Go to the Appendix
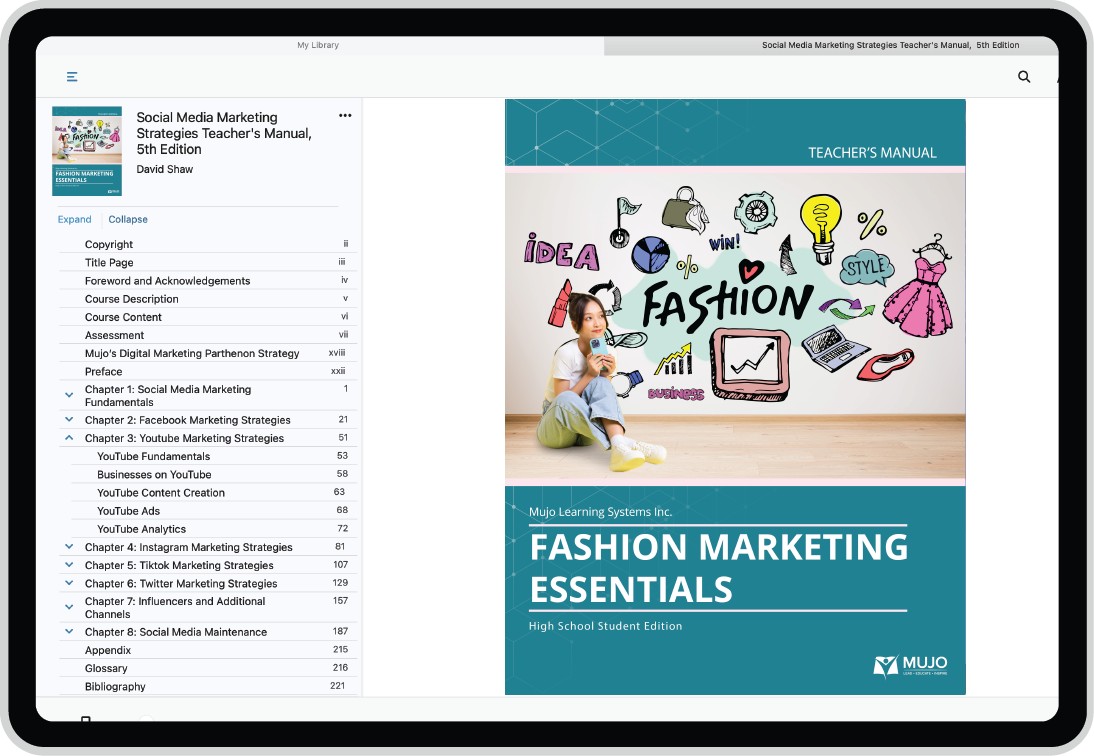This screenshot has height=756, width=1094. (x=107, y=650)
